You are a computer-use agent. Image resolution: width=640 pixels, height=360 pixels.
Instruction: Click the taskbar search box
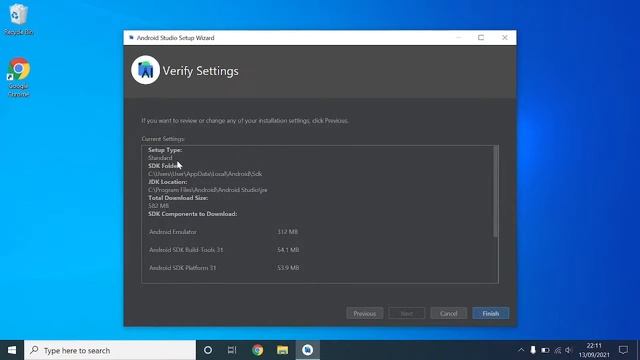click(110, 350)
